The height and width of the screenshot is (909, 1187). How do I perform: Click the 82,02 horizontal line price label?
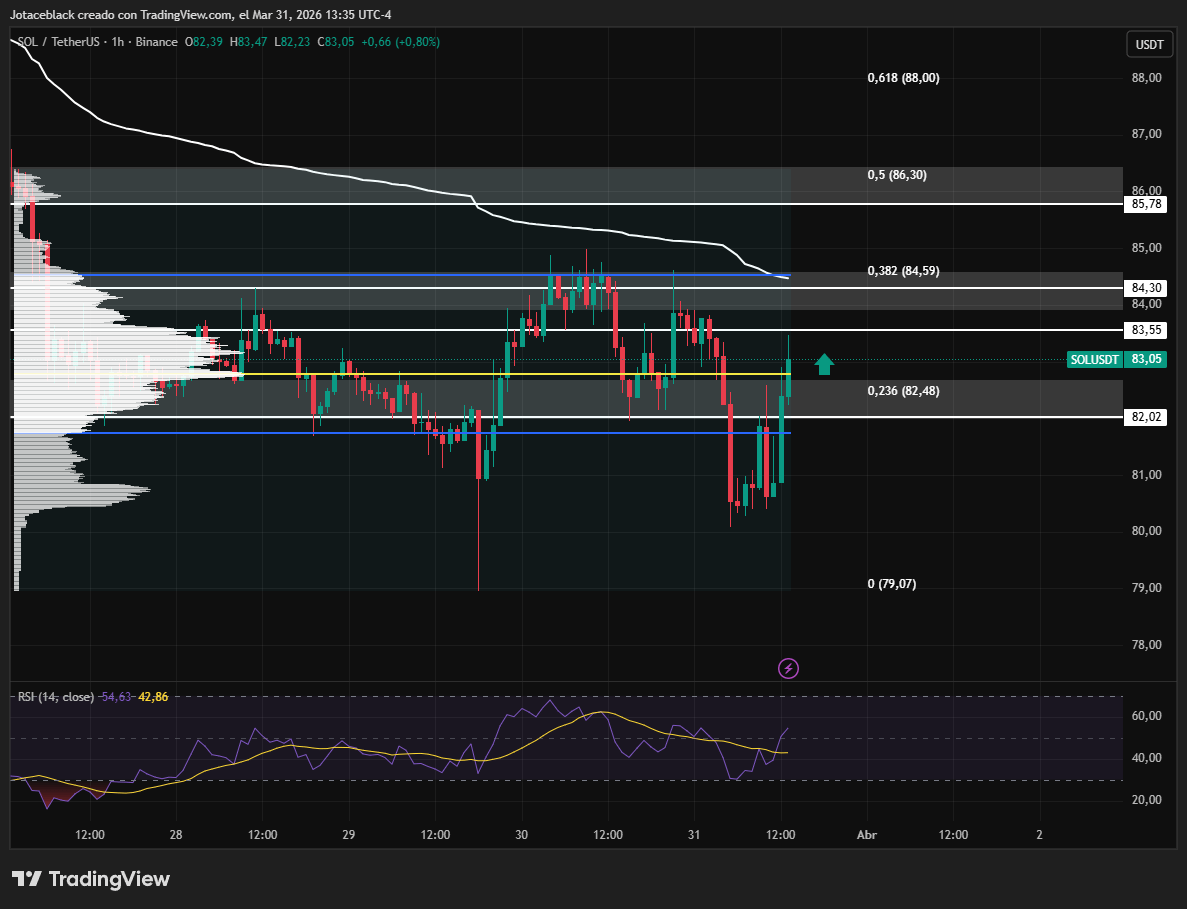[1145, 417]
